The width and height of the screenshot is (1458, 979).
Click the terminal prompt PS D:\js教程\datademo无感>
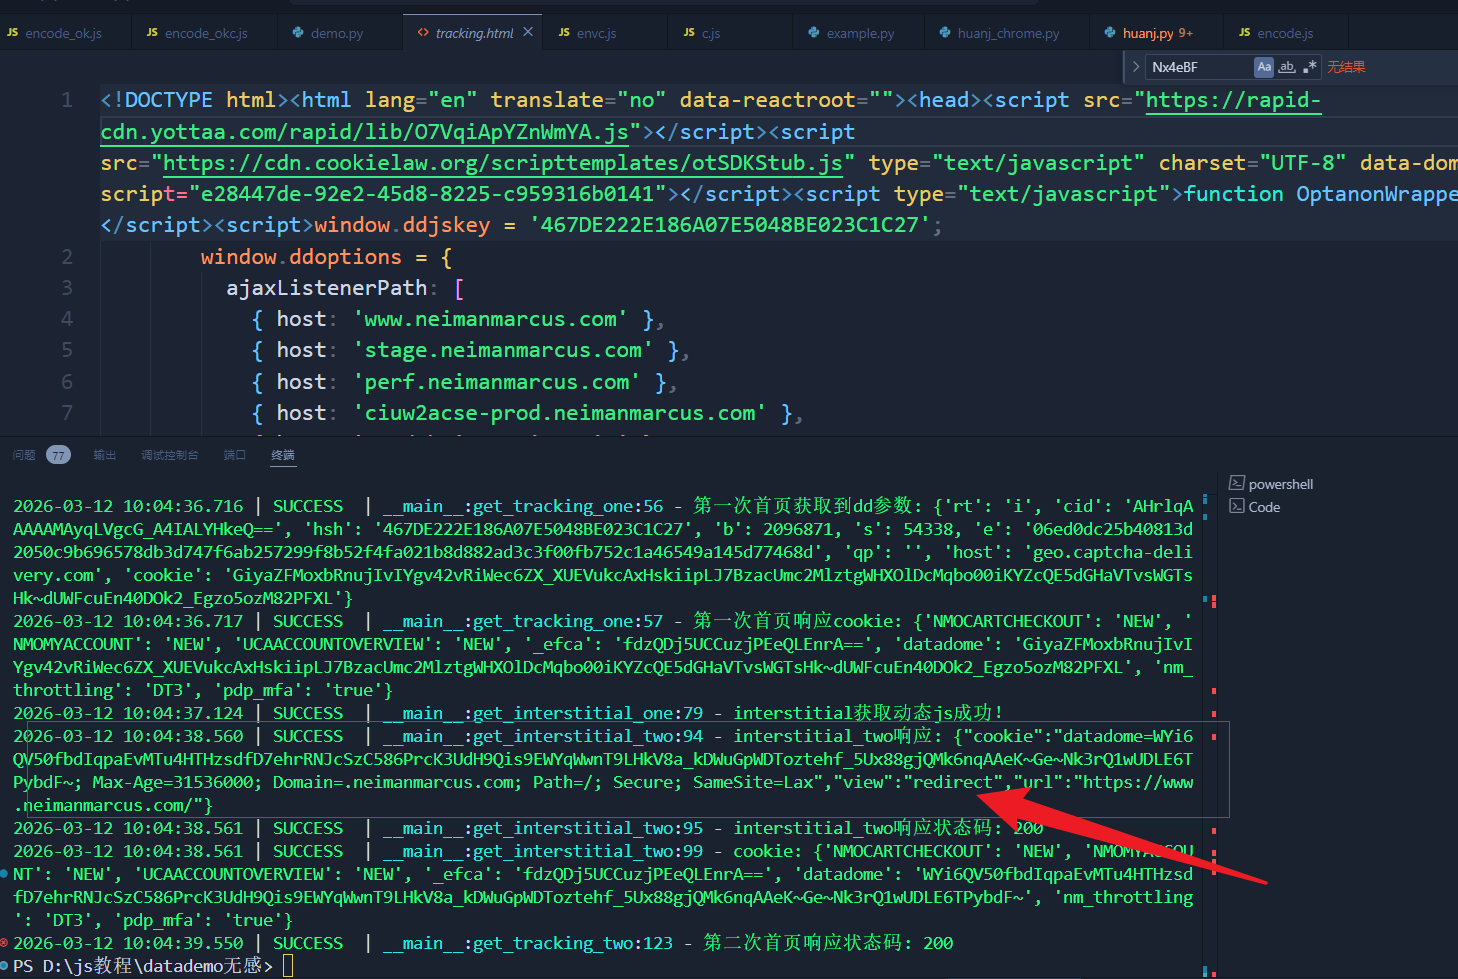[x=143, y=965]
